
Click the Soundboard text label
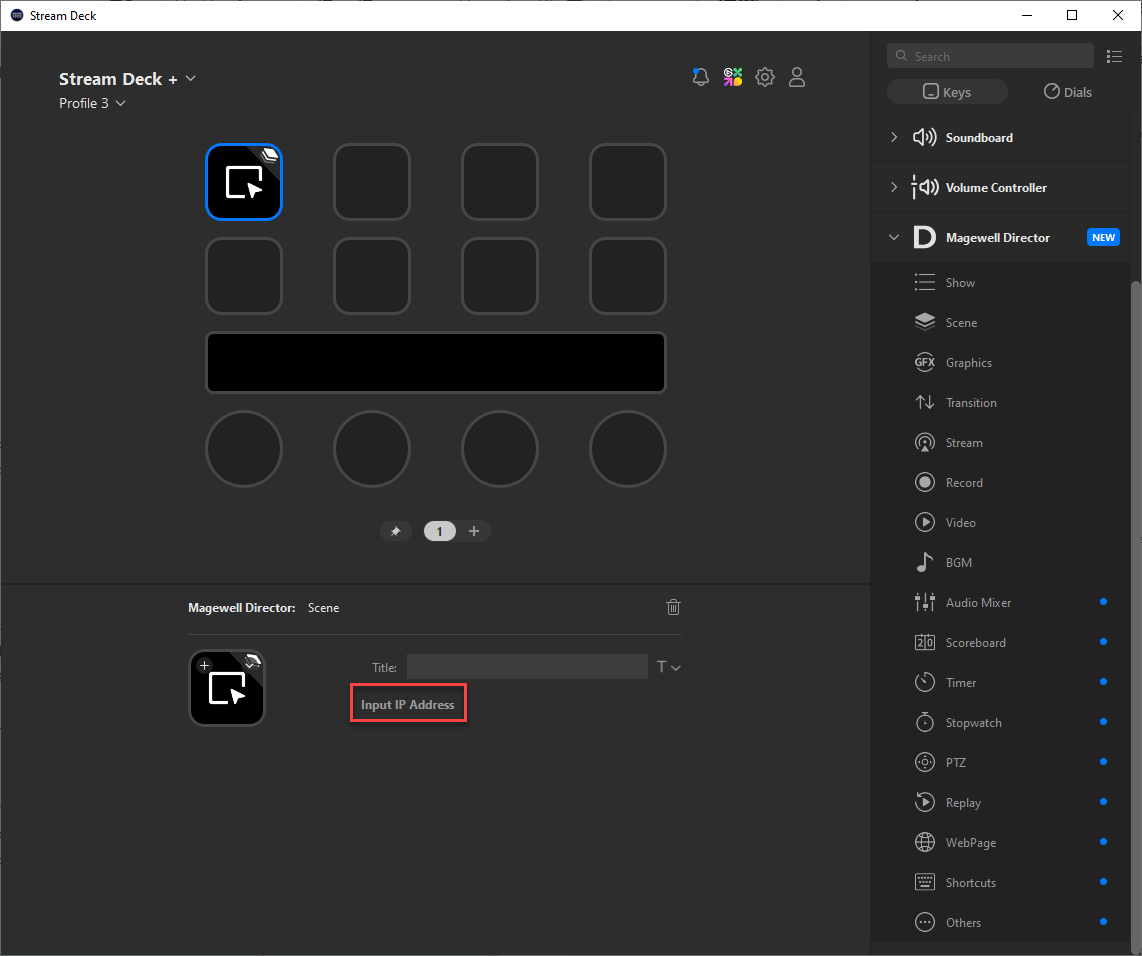point(979,138)
